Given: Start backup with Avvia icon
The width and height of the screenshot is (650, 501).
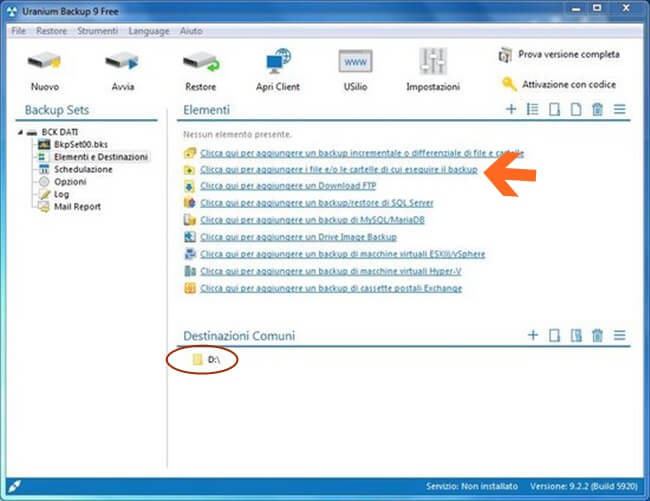Looking at the screenshot, I should 122,62.
